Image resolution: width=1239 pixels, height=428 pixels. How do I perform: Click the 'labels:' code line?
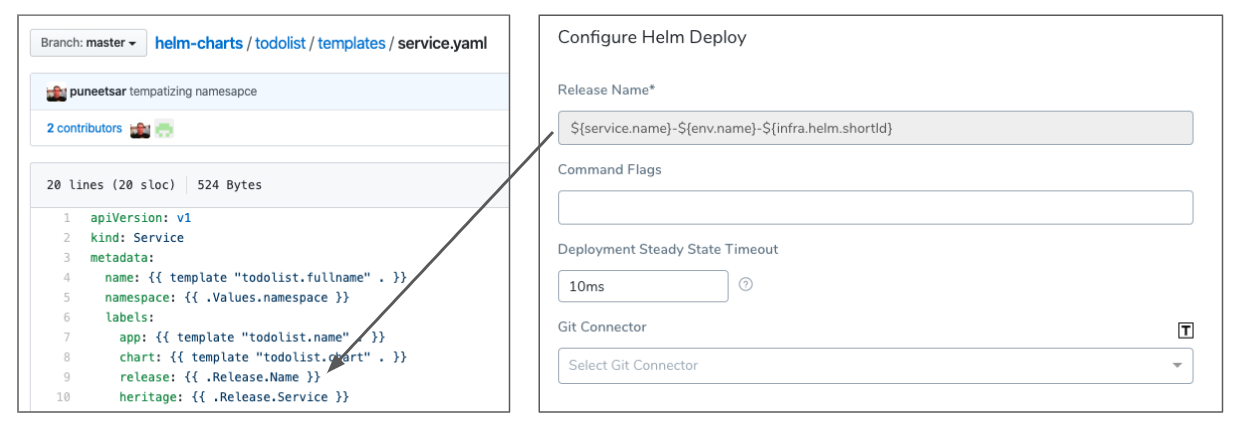point(129,317)
